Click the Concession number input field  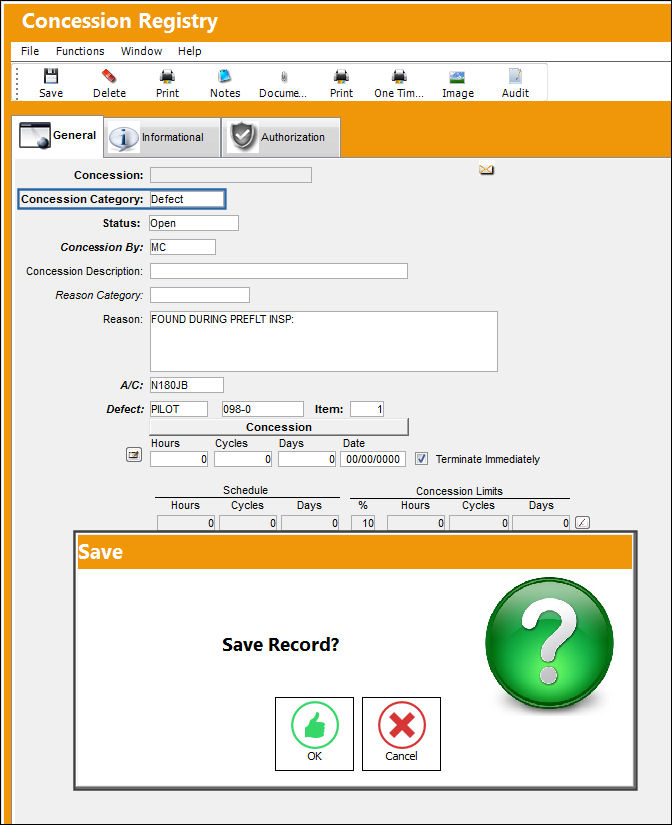tap(231, 175)
